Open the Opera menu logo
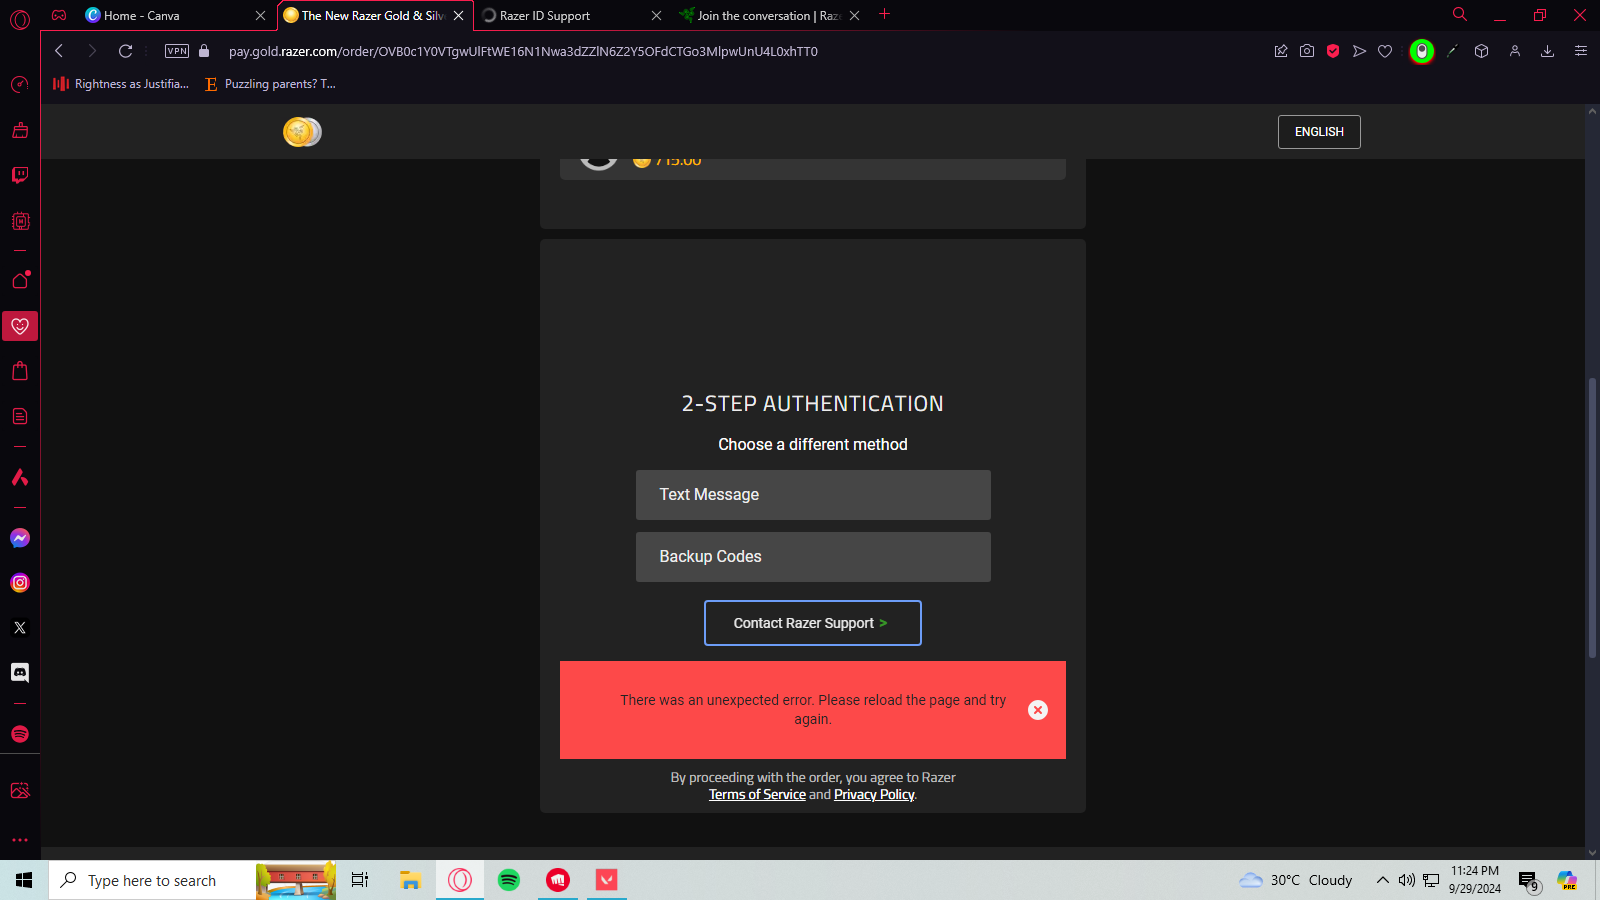1600x900 pixels. tap(20, 18)
